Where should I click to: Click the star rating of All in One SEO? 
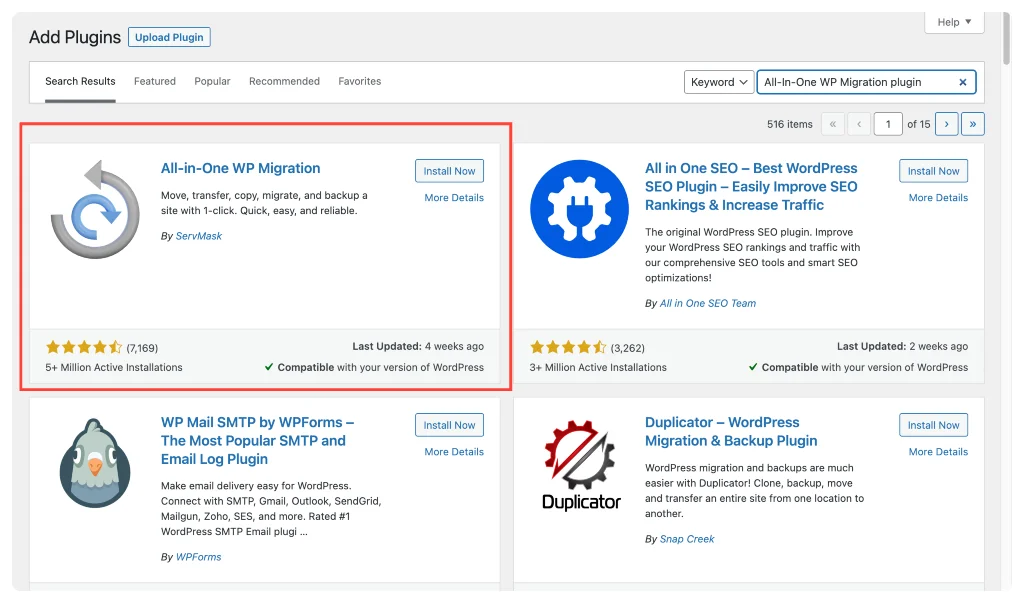[x=568, y=348]
